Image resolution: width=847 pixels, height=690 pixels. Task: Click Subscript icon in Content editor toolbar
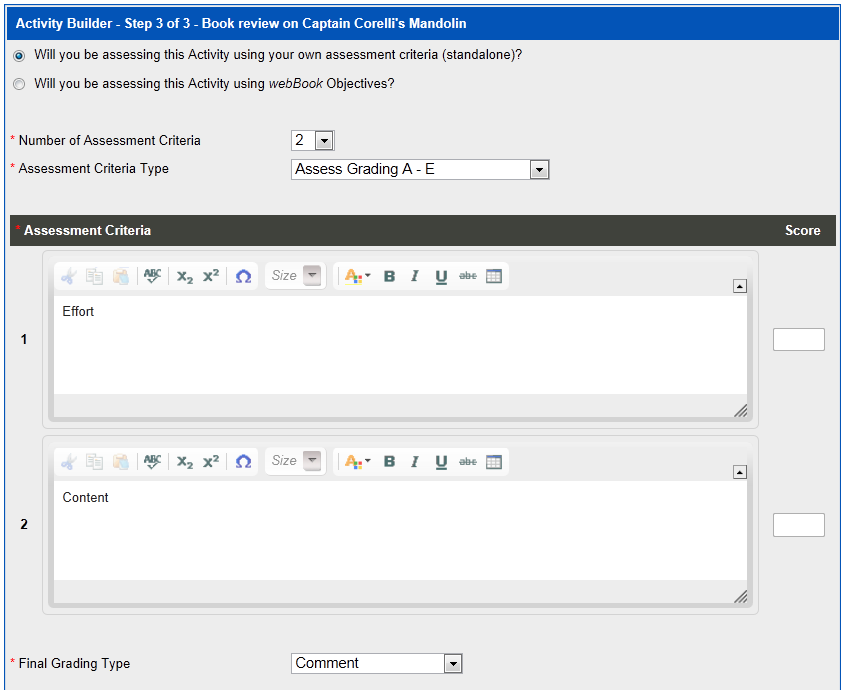pos(185,461)
